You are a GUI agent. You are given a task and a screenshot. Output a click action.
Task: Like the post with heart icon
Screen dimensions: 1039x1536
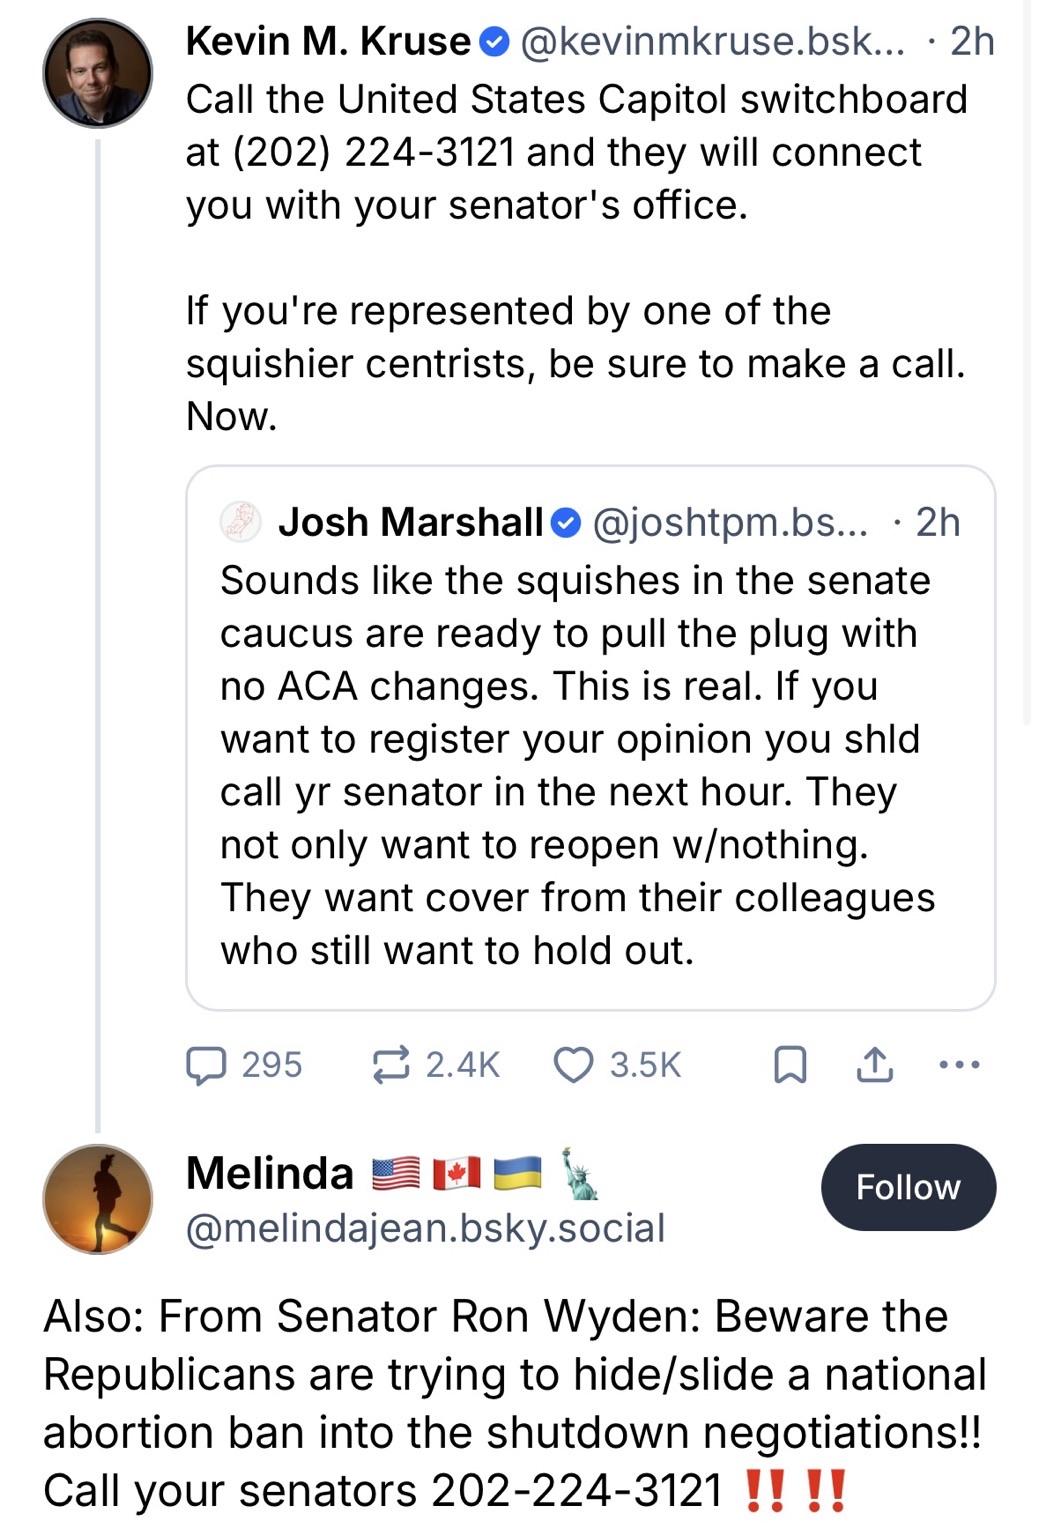pos(573,1065)
